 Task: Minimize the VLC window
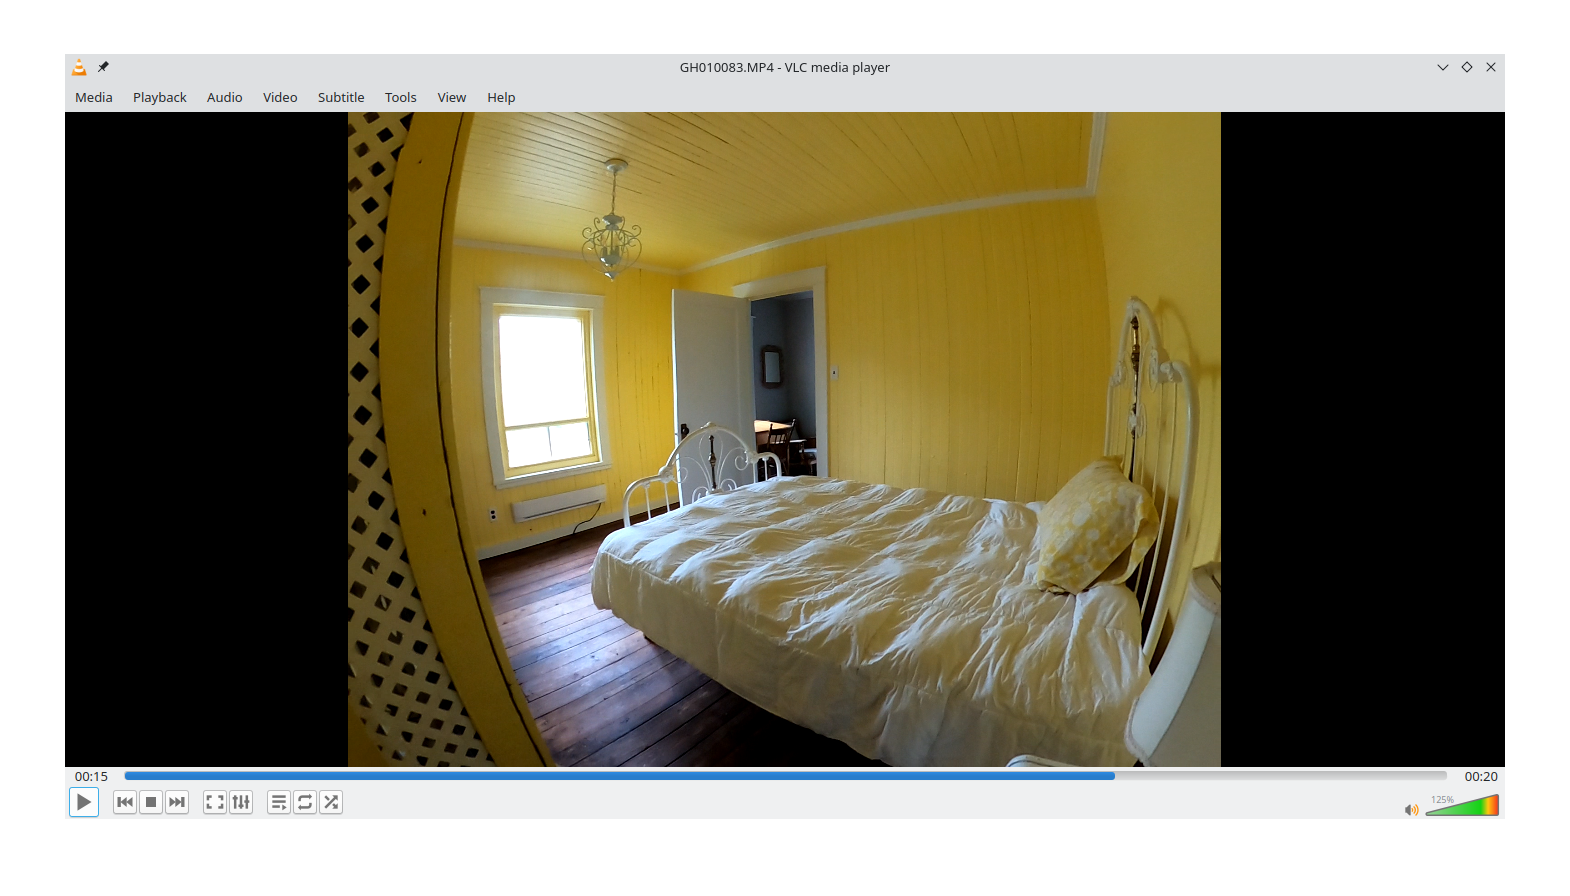pyautogui.click(x=1443, y=67)
